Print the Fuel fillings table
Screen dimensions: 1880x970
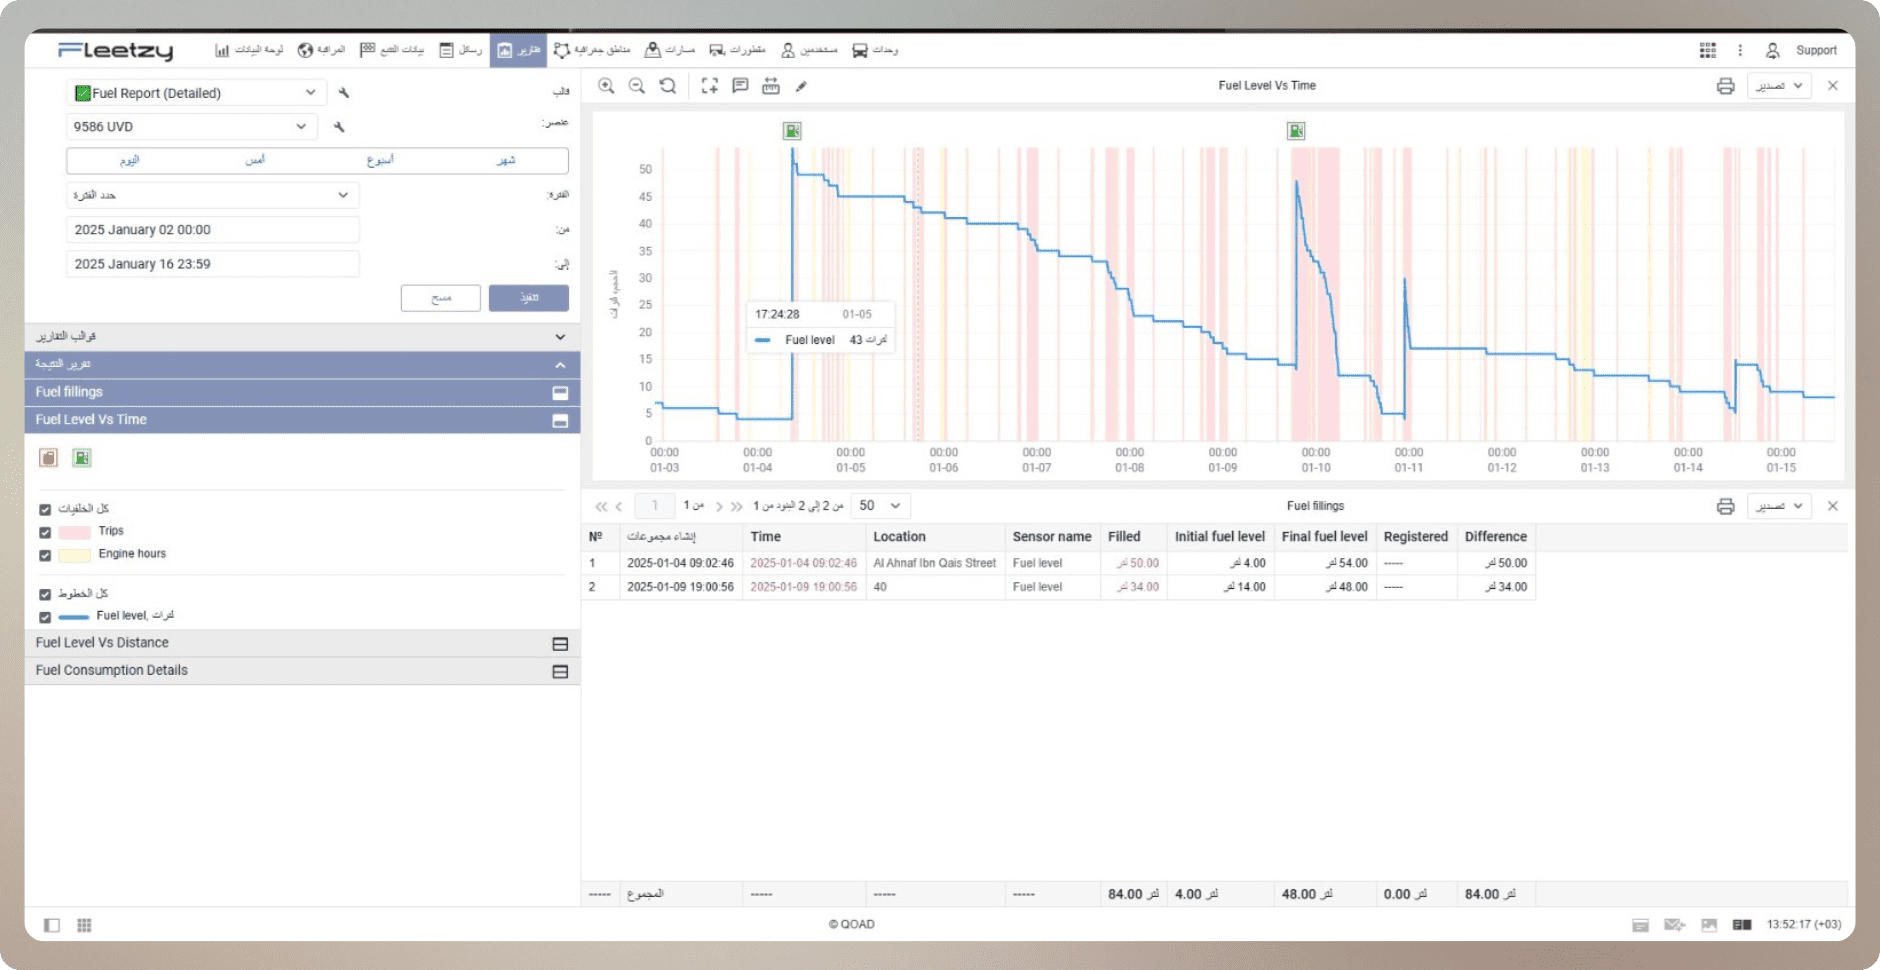pyautogui.click(x=1725, y=506)
